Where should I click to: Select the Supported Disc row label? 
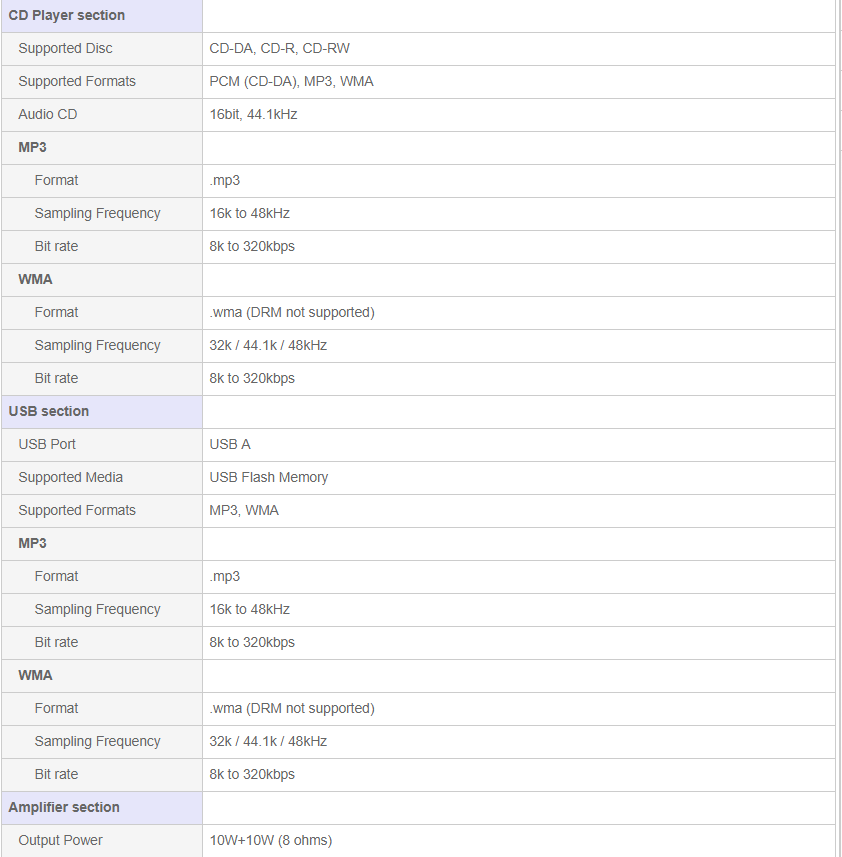(66, 49)
